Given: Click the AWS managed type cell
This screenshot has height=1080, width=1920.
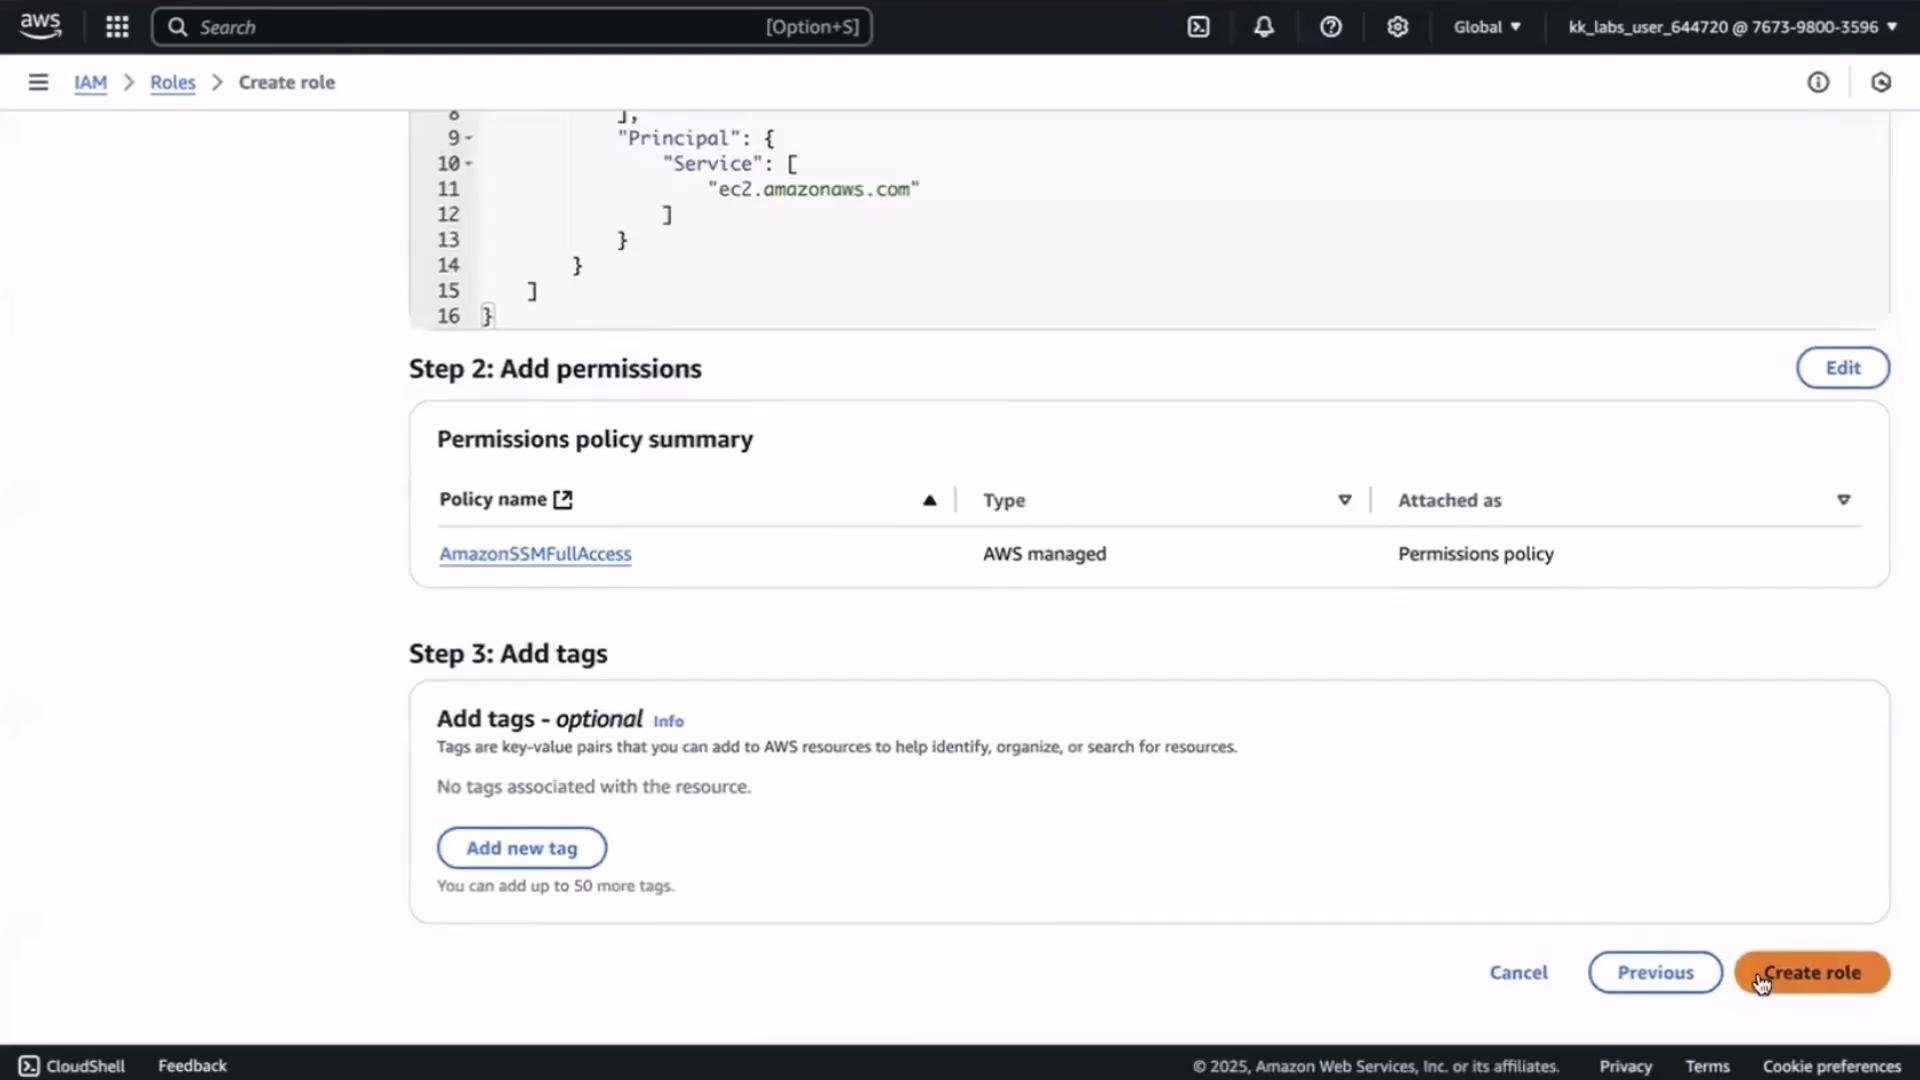Looking at the screenshot, I should pyautogui.click(x=1044, y=554).
